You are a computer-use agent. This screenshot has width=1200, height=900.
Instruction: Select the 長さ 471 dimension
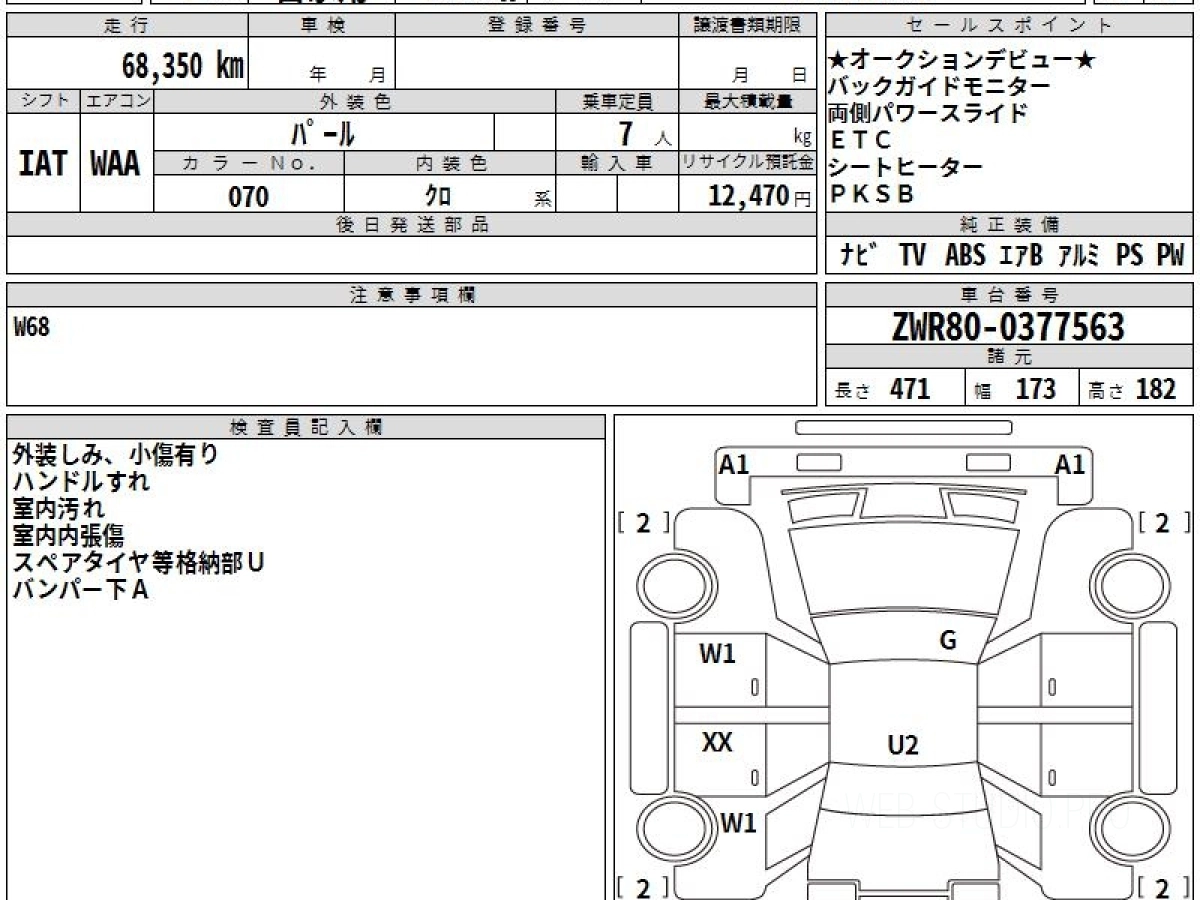point(883,389)
